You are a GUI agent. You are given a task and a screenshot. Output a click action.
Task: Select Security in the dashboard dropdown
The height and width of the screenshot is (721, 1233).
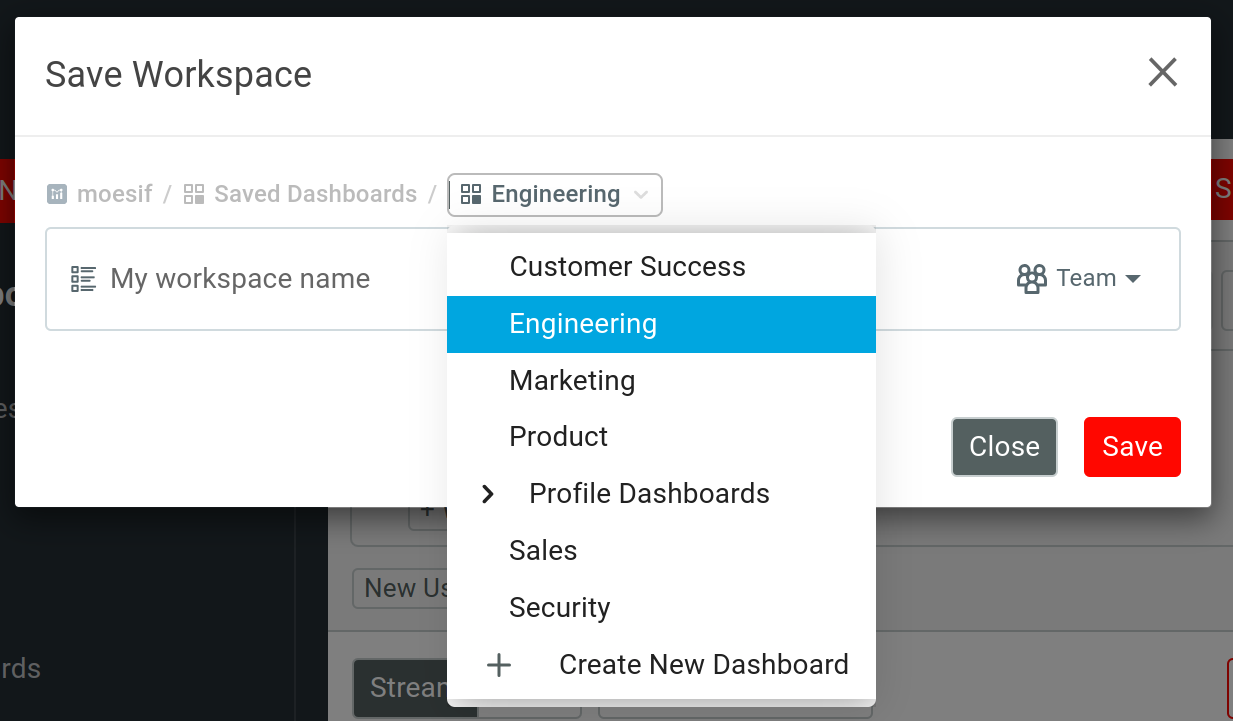pos(559,607)
